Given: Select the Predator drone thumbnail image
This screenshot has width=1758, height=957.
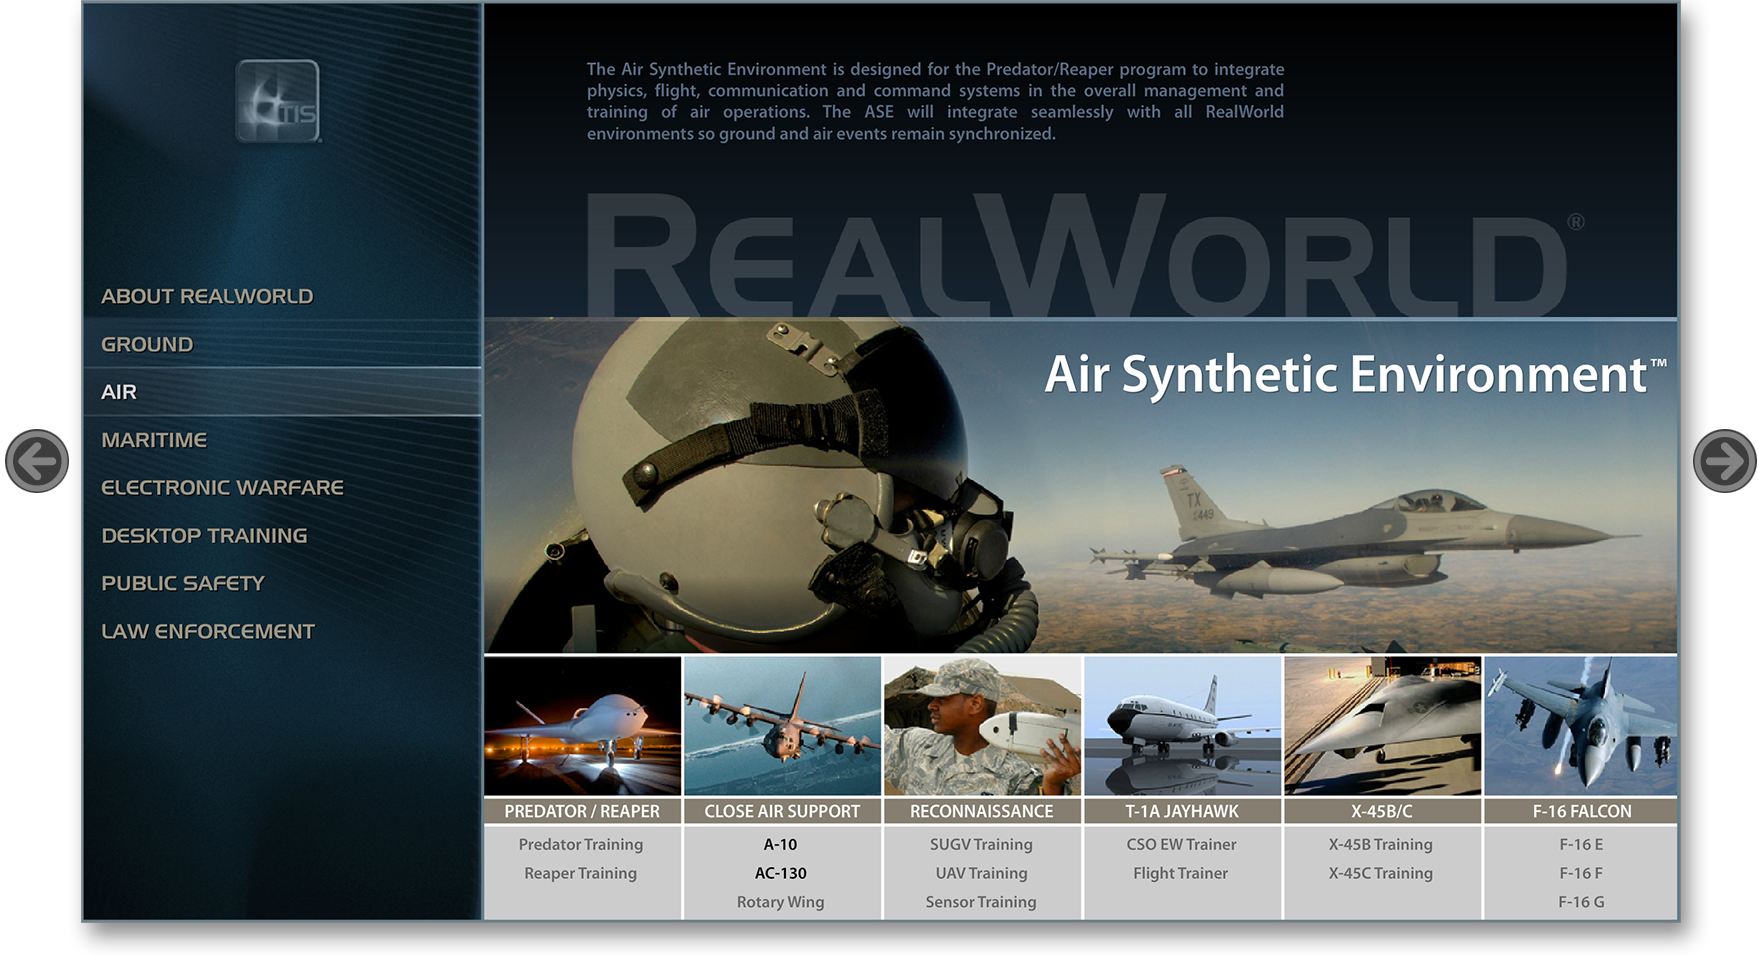Looking at the screenshot, I should [582, 726].
